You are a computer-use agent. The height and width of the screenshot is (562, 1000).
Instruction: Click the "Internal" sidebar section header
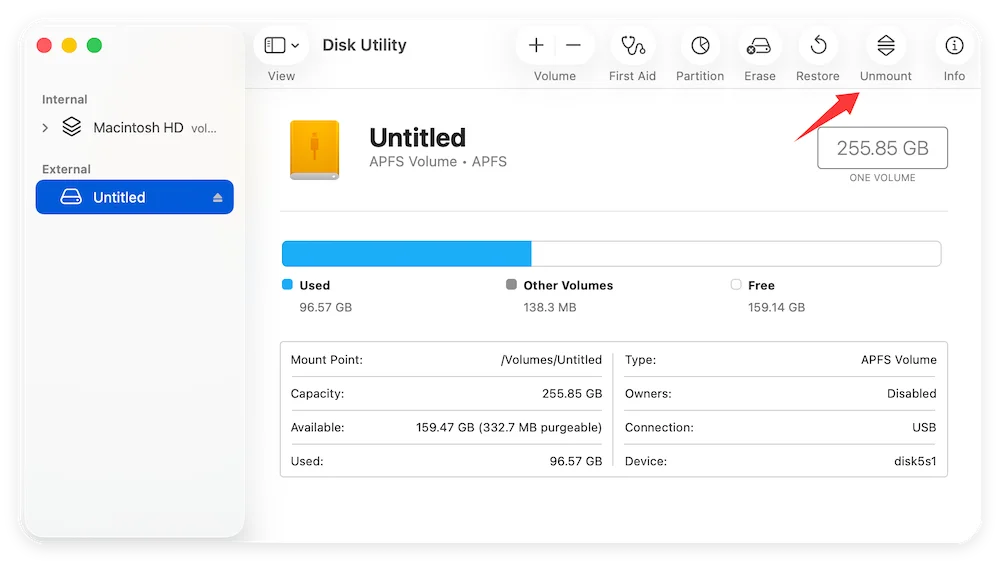click(x=64, y=100)
